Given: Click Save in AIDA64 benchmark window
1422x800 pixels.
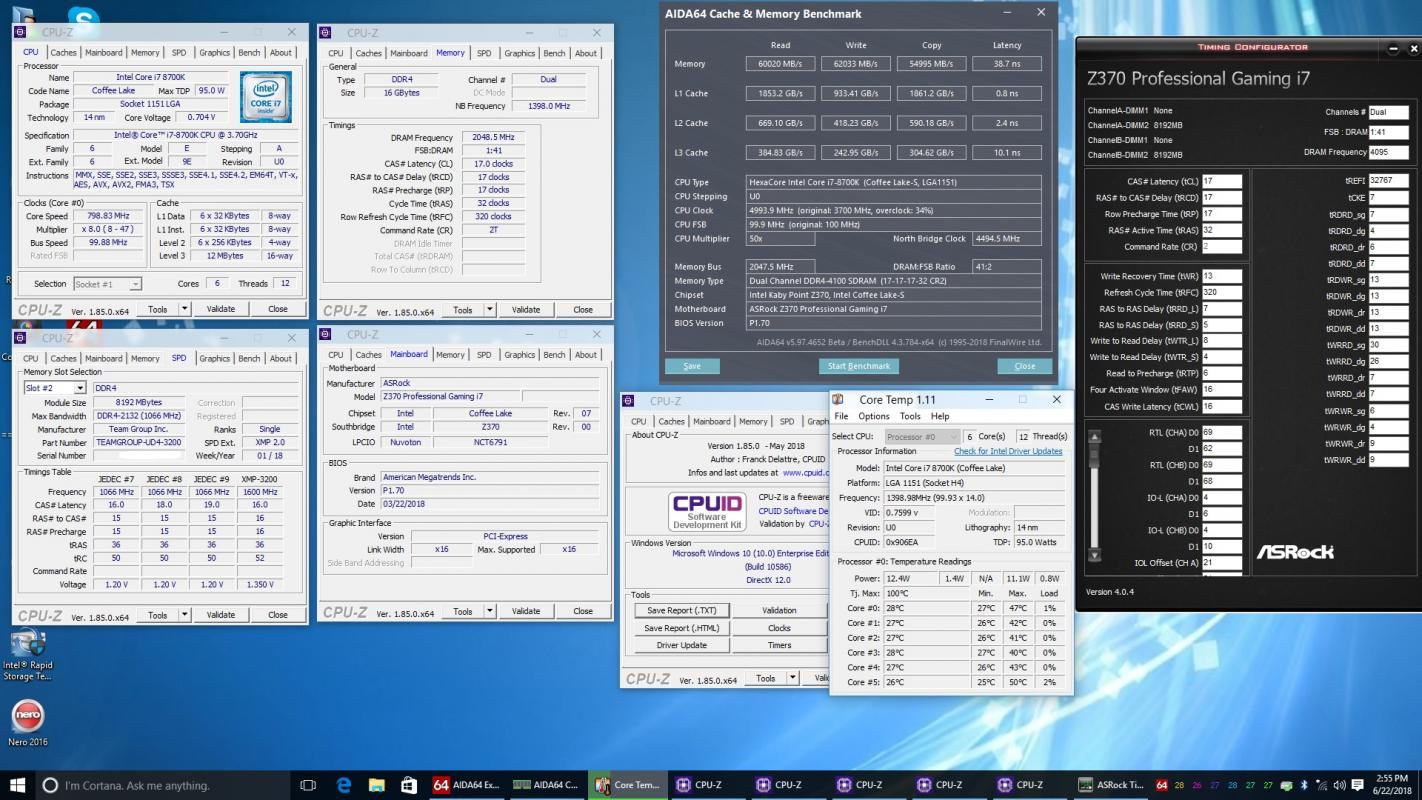Looking at the screenshot, I should [692, 366].
